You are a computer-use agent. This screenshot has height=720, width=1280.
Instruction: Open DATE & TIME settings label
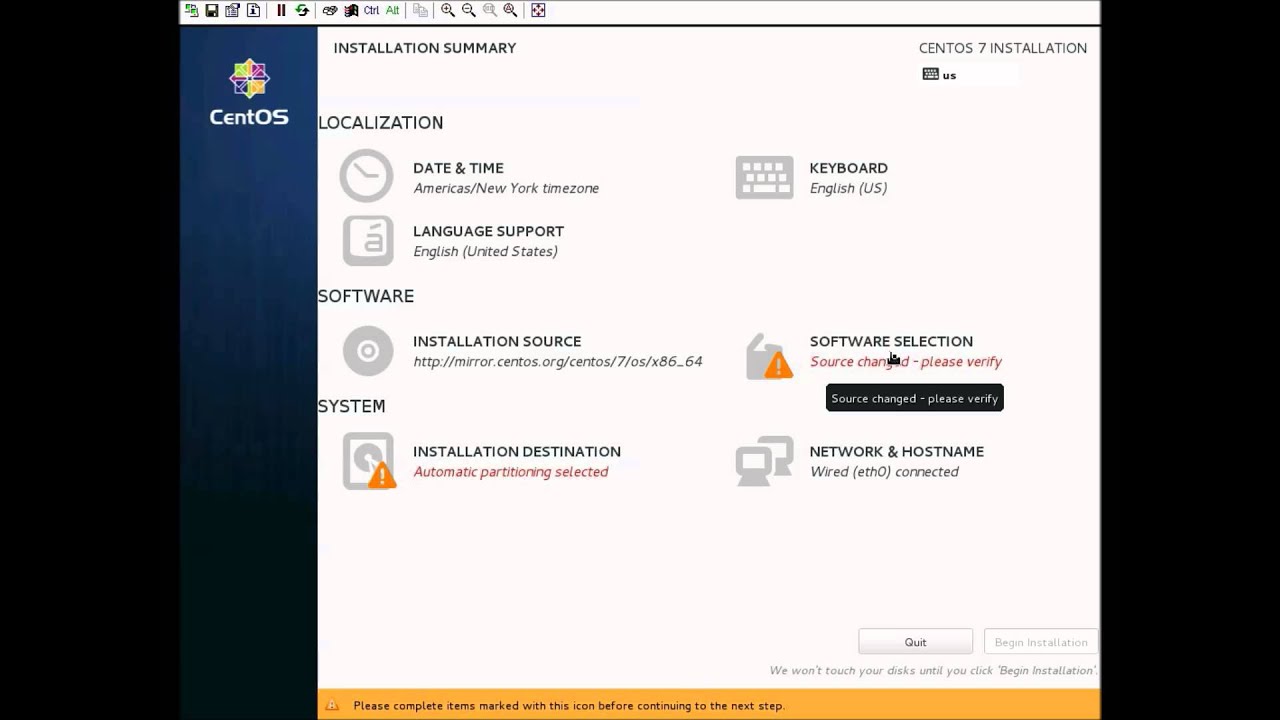click(x=458, y=168)
